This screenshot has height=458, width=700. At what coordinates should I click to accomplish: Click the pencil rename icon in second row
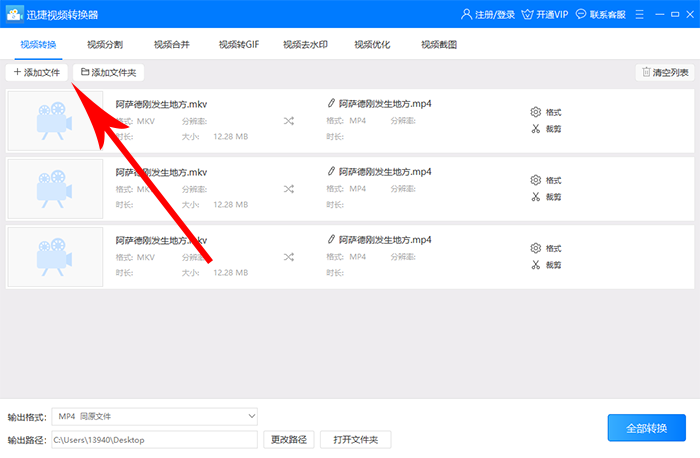(x=331, y=171)
